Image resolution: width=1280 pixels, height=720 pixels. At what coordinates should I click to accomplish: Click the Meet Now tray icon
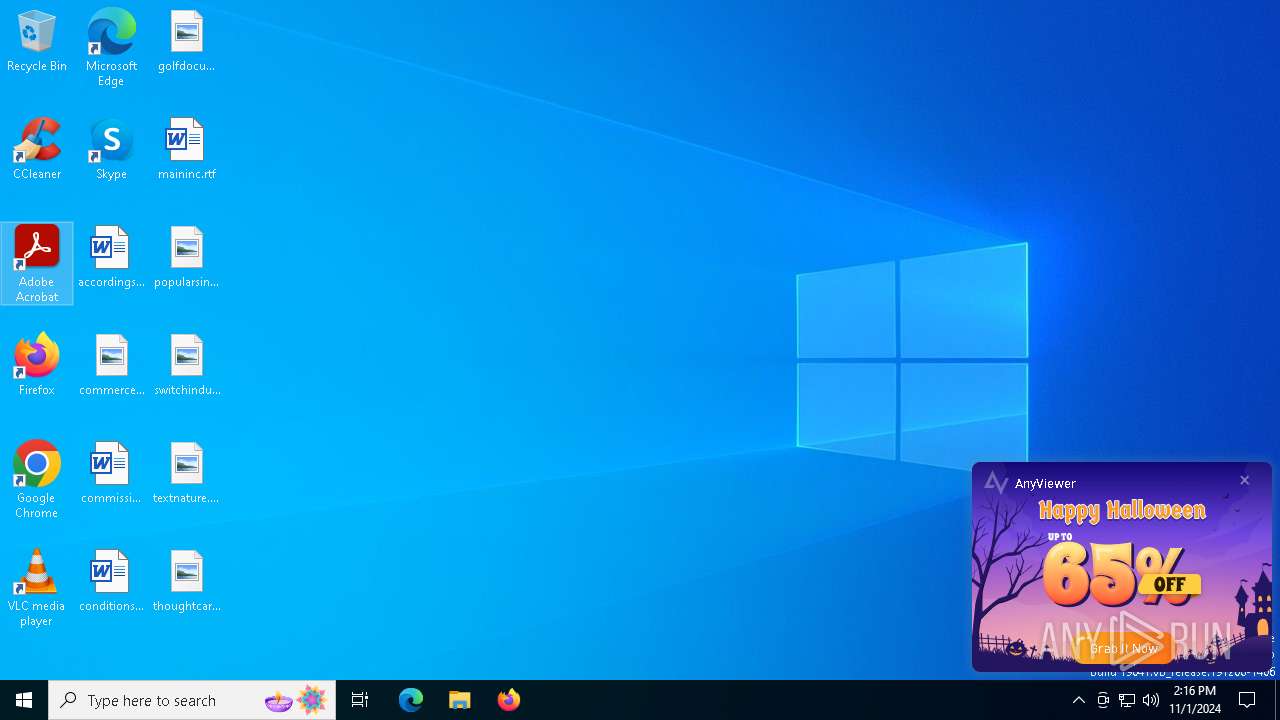tap(1103, 700)
